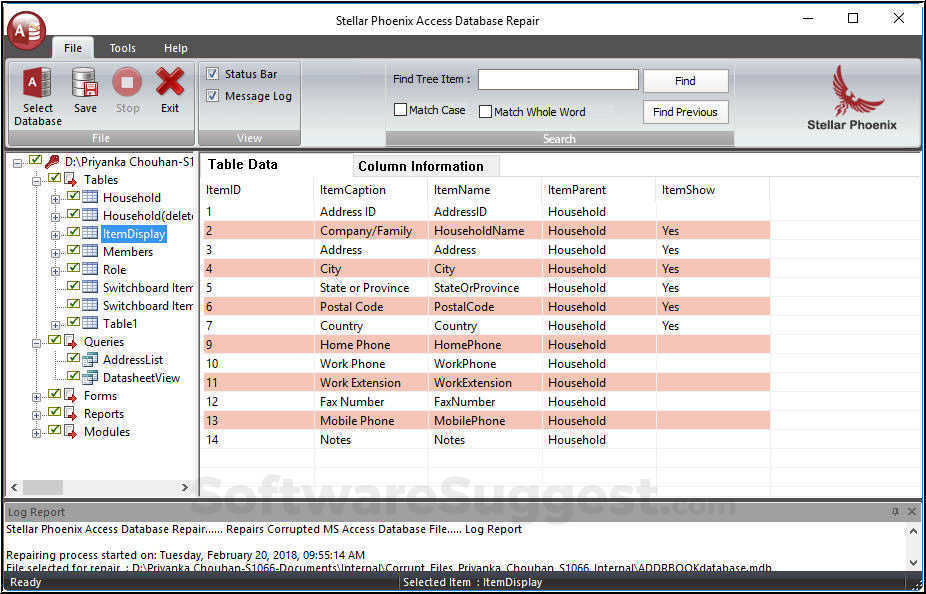Collapse the Queries node
This screenshot has width=926, height=594.
click(x=37, y=344)
